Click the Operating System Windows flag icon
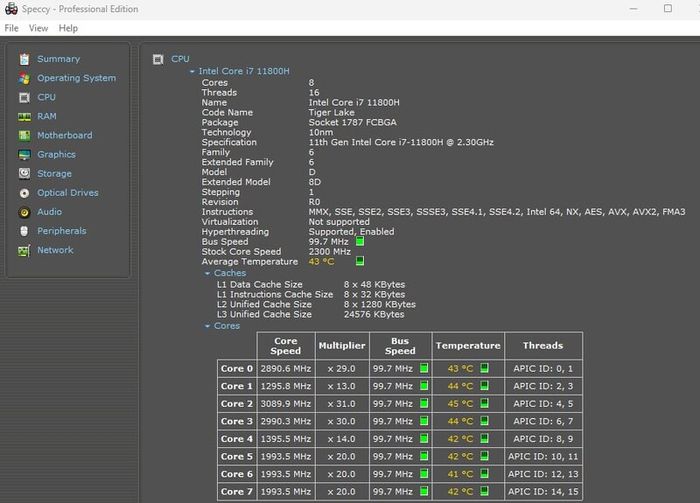The width and height of the screenshot is (700, 503). click(x=24, y=79)
